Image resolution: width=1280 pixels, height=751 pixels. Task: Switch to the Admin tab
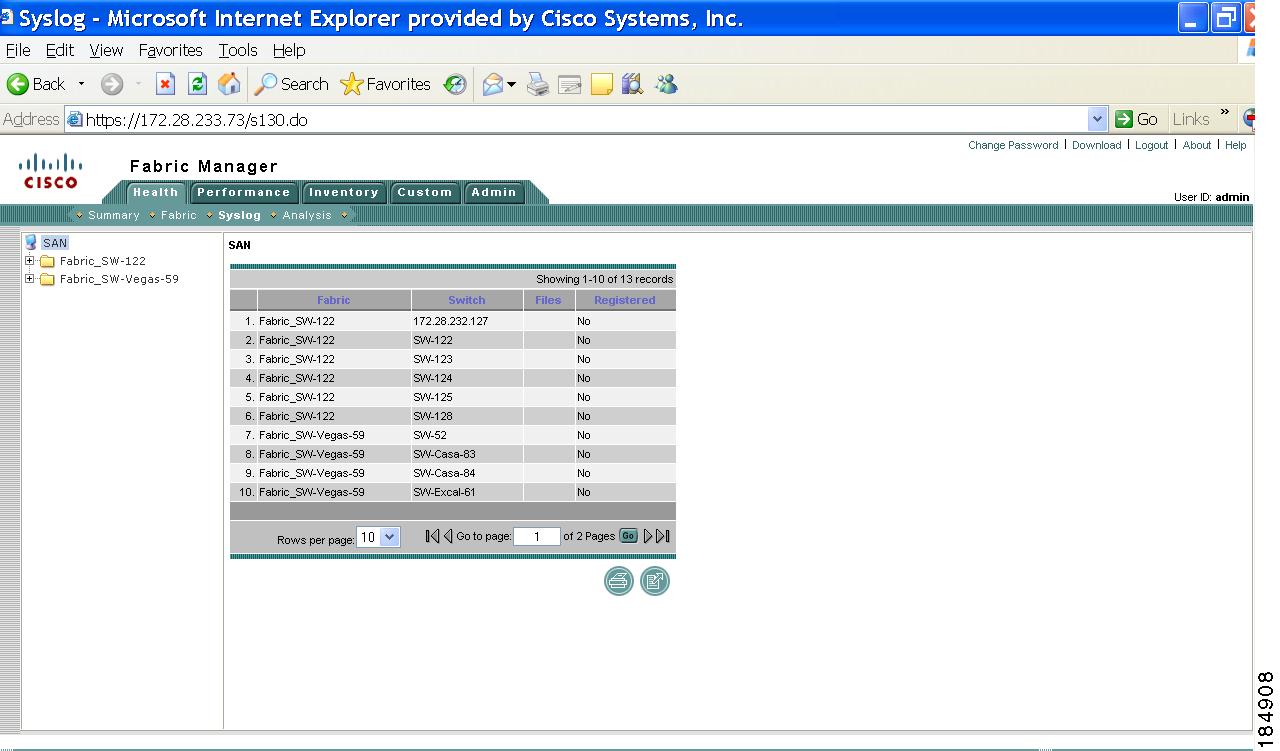(x=494, y=193)
